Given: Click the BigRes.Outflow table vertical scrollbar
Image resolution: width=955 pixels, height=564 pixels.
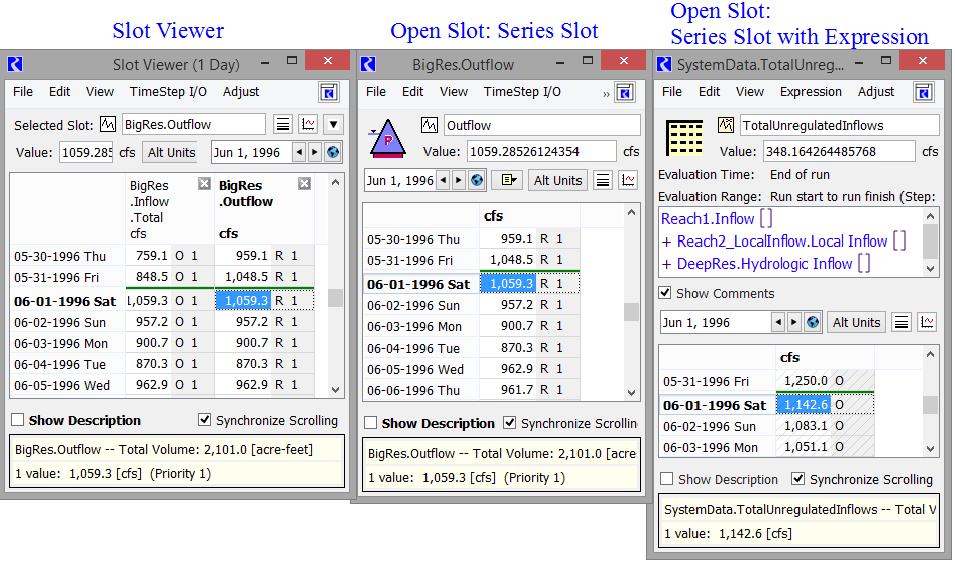Looking at the screenshot, I should click(x=631, y=310).
